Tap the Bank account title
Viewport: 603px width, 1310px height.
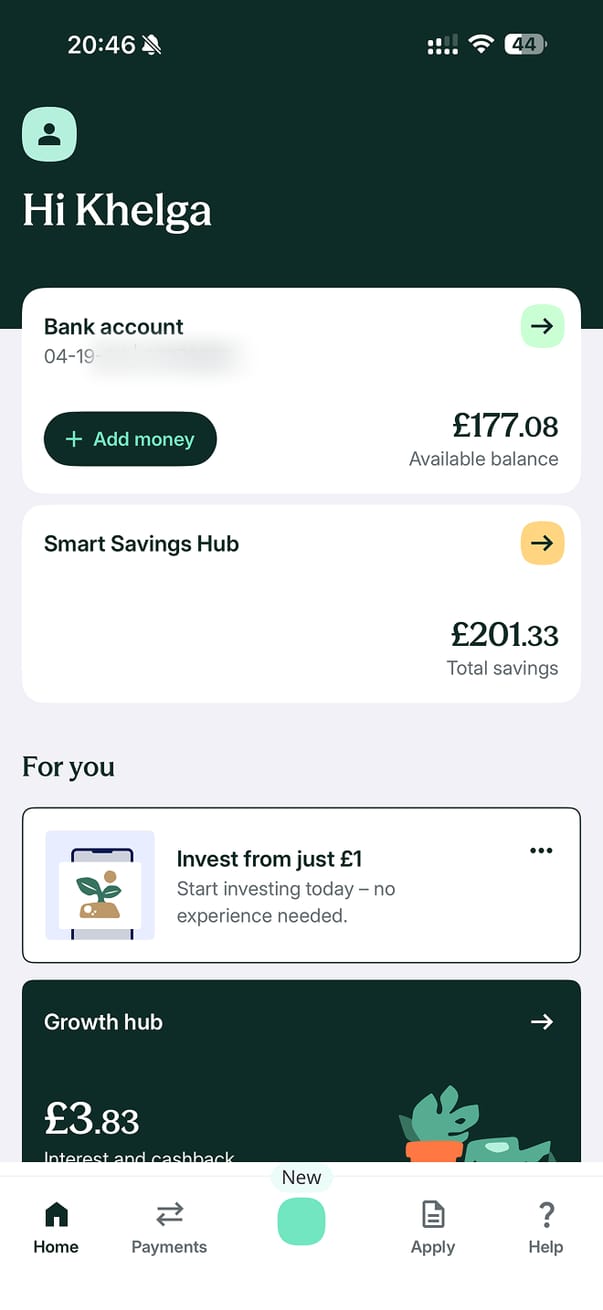tap(114, 327)
